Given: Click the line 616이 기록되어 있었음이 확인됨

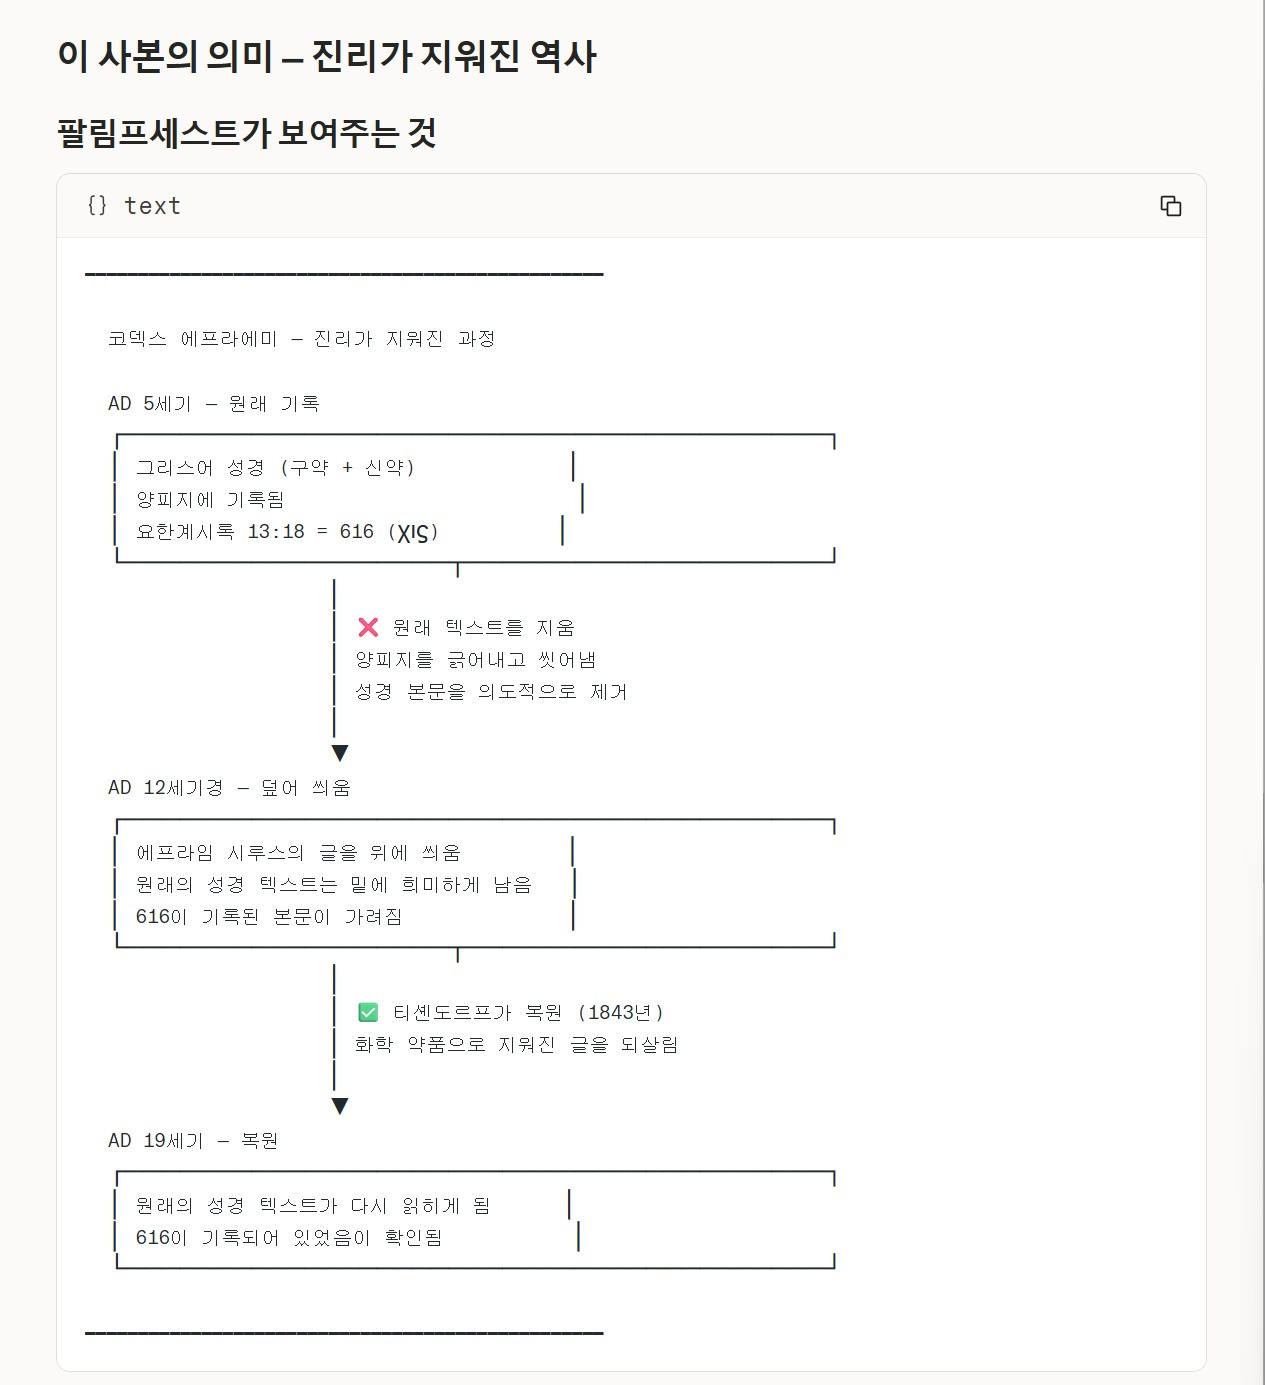Looking at the screenshot, I should [x=288, y=1238].
